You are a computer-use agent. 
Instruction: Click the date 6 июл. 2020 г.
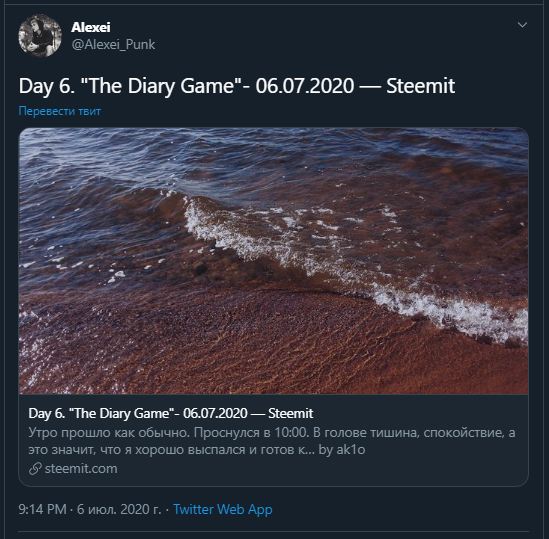[119, 509]
